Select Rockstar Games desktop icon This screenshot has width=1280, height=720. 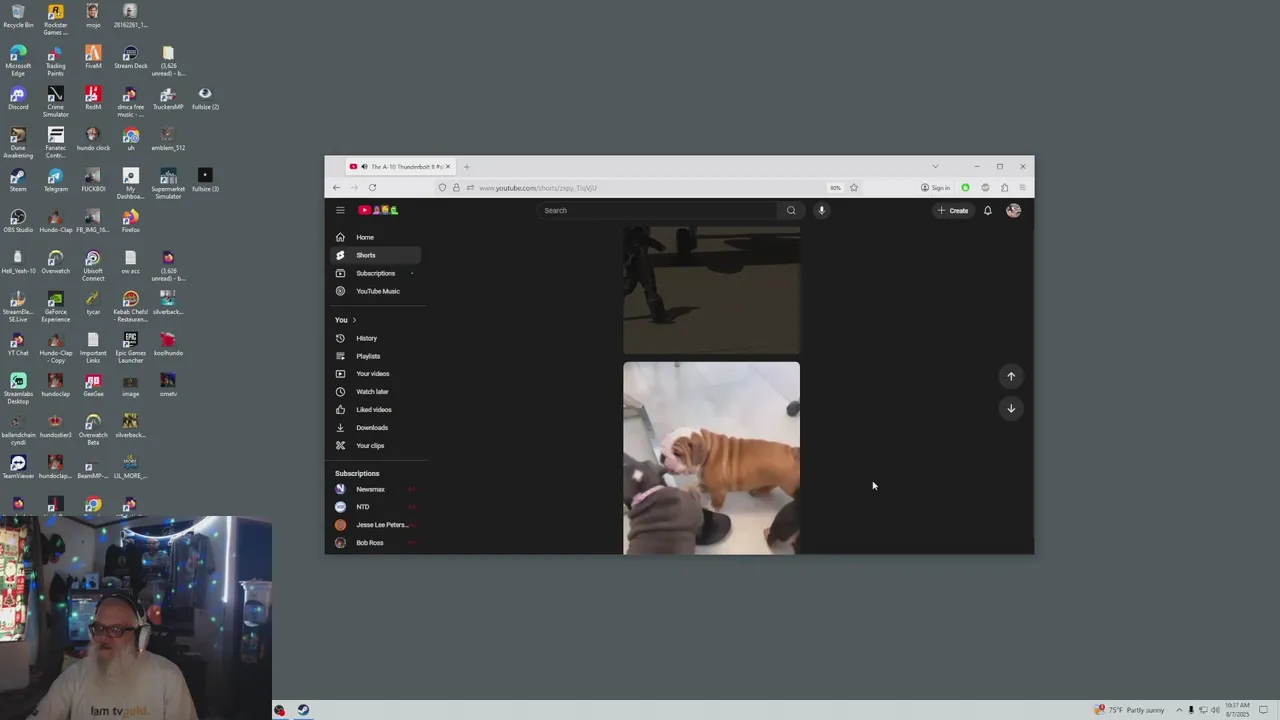click(x=55, y=19)
